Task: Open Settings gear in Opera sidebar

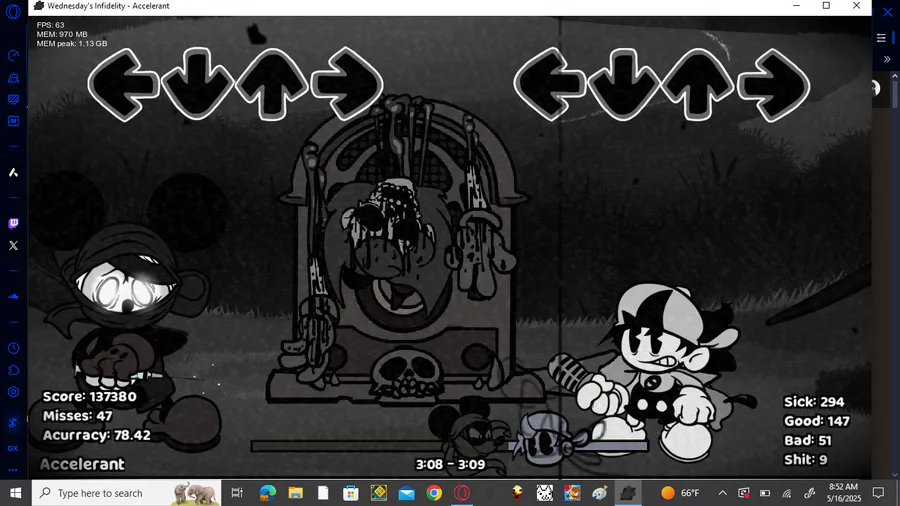Action: tap(13, 392)
